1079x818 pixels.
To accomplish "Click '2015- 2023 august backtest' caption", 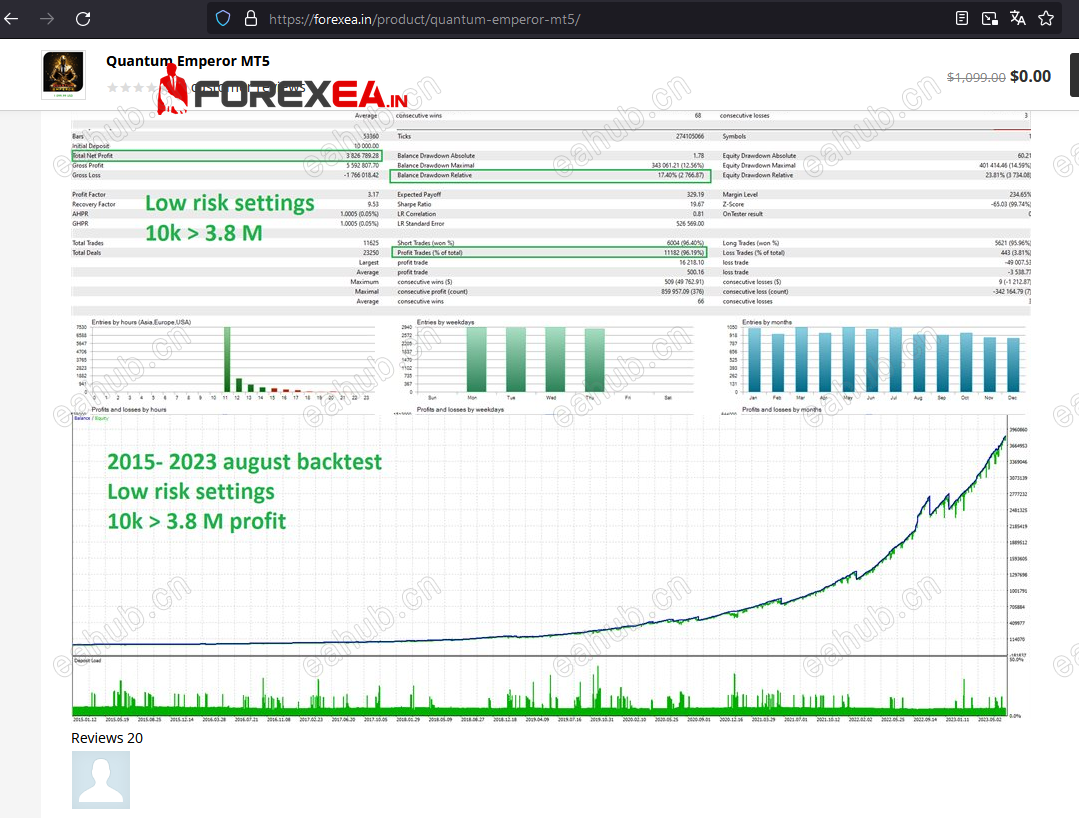I will [244, 462].
